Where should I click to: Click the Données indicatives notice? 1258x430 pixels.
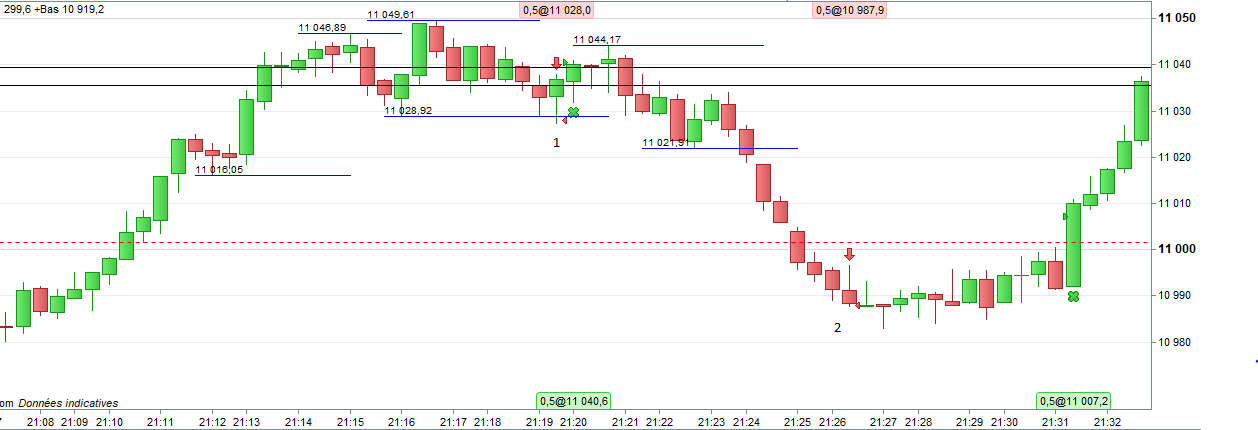pos(68,402)
